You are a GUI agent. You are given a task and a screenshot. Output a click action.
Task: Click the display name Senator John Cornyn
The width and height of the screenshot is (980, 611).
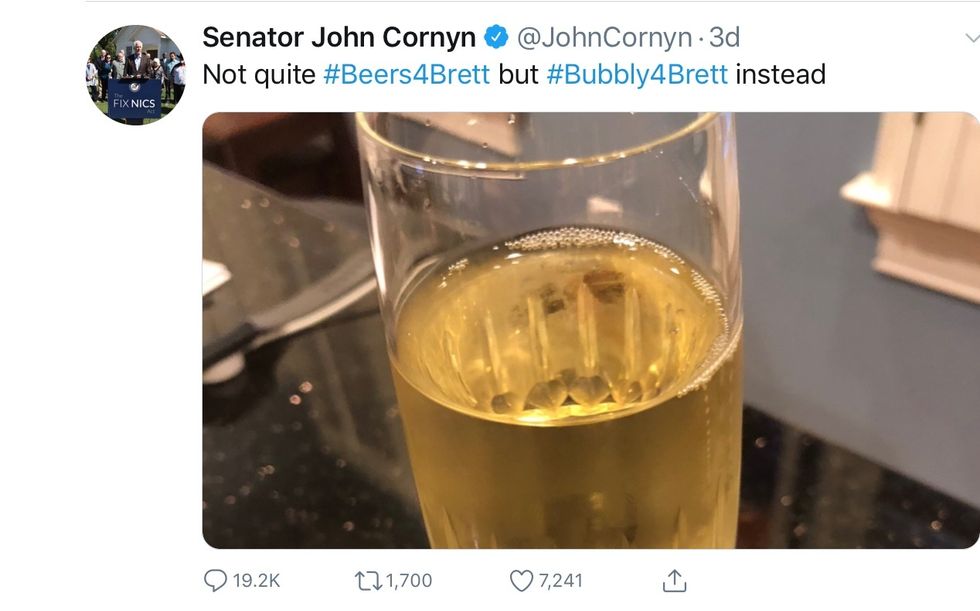[339, 38]
